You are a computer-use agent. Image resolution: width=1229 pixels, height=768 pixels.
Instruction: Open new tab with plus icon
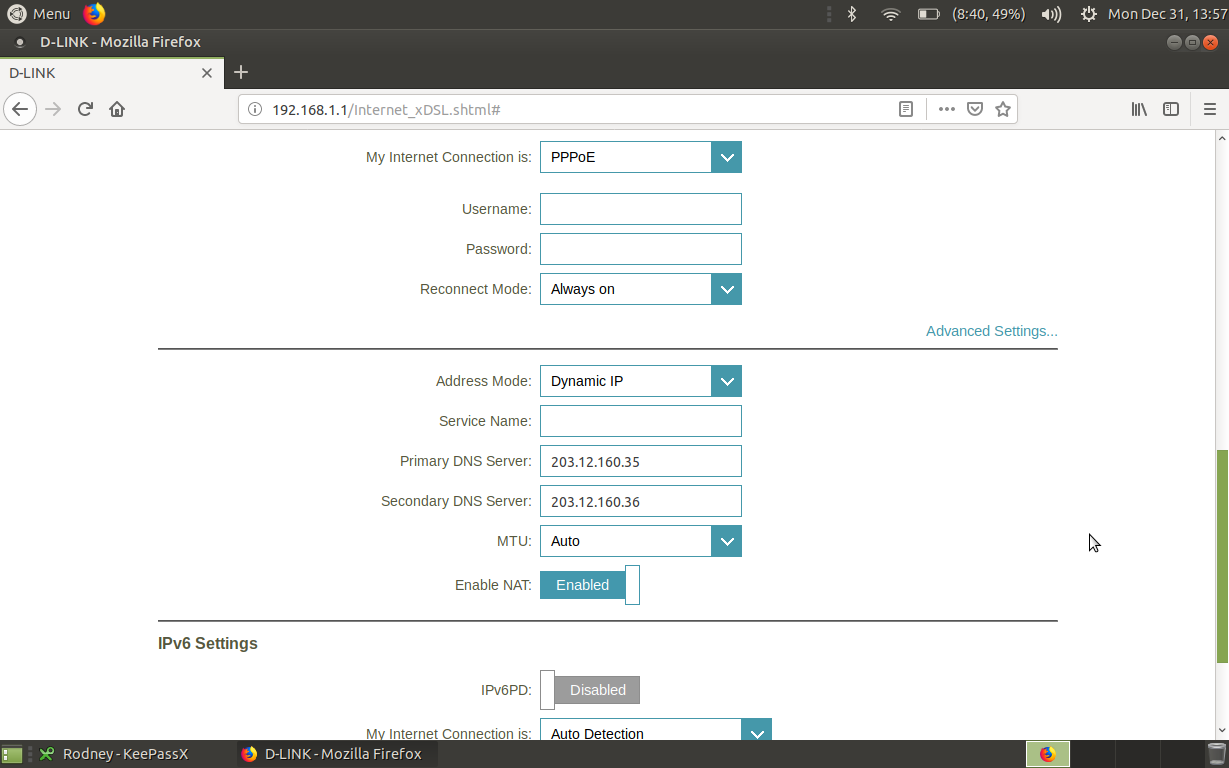(x=240, y=72)
